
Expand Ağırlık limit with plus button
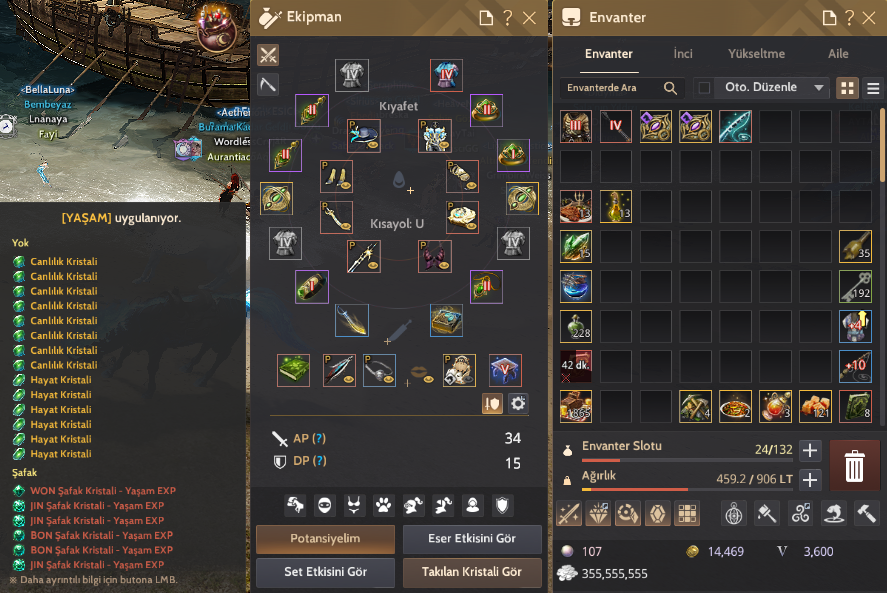[810, 480]
